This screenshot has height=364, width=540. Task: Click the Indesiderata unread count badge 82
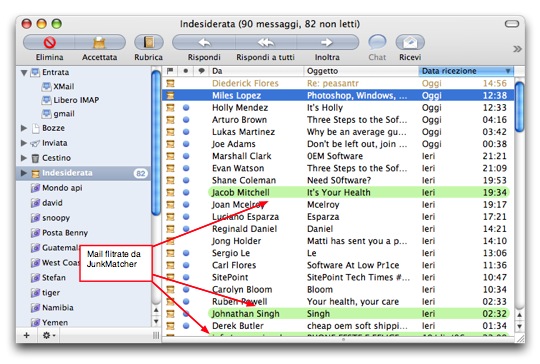[x=141, y=173]
